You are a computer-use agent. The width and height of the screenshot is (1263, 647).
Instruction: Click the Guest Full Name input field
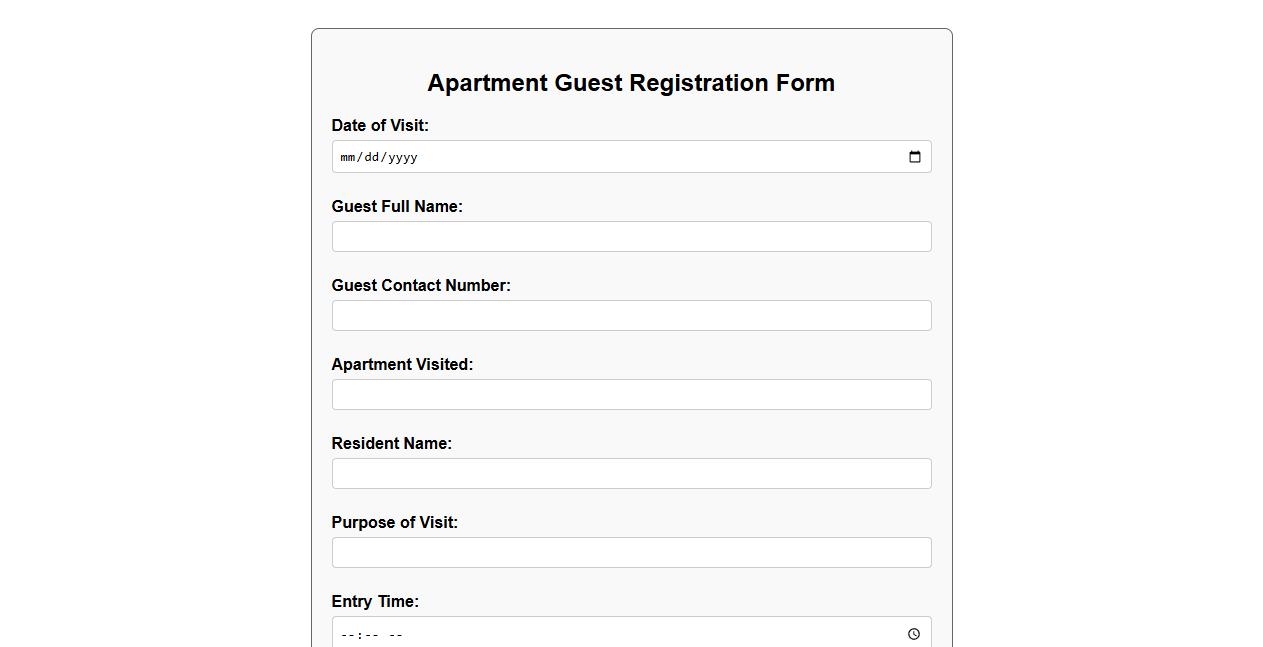631,236
